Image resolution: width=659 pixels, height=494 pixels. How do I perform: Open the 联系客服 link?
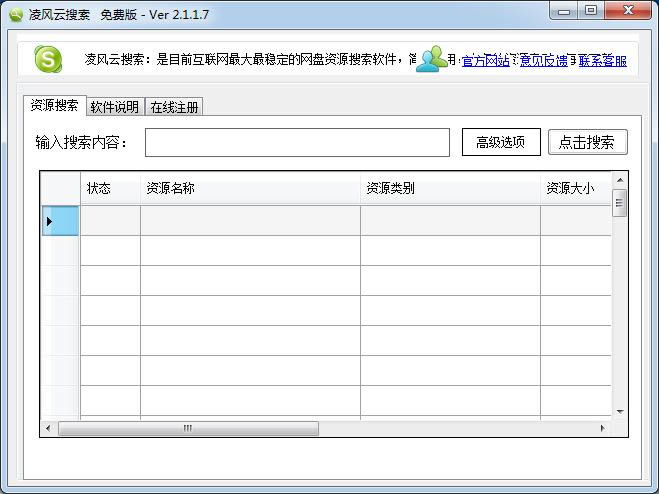(603, 61)
